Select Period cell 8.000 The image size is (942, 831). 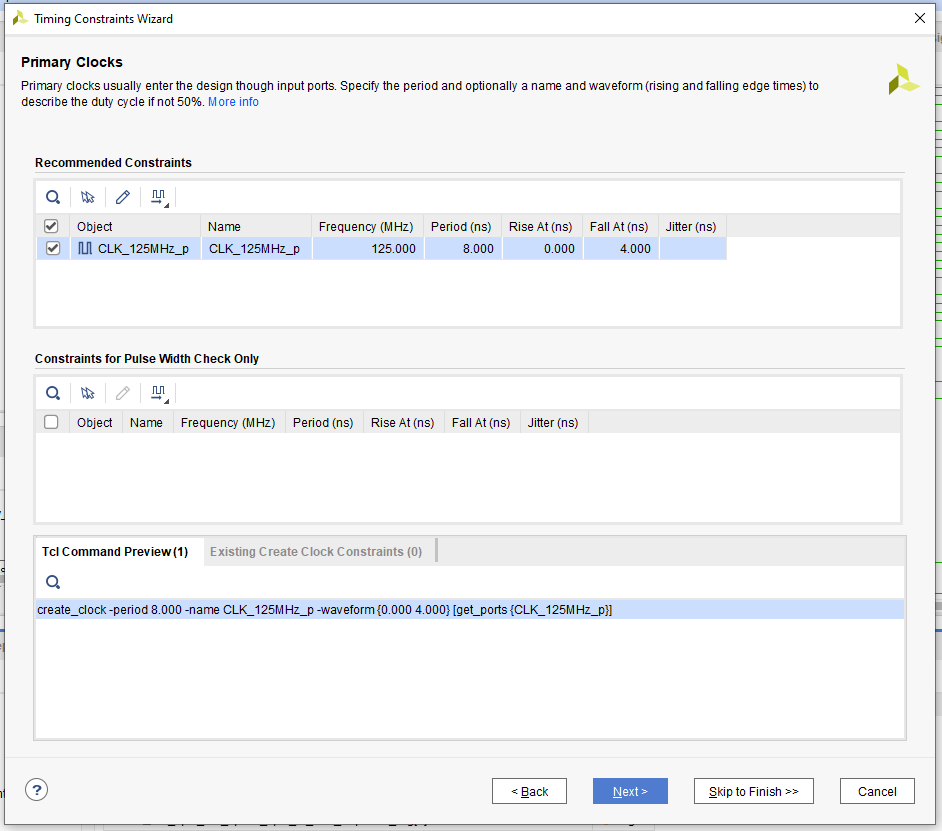[463, 248]
